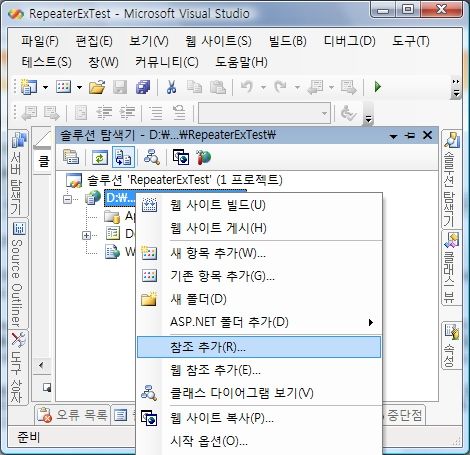
Task: Switch to the 오류 목록 bottom tab
Action: (72, 415)
